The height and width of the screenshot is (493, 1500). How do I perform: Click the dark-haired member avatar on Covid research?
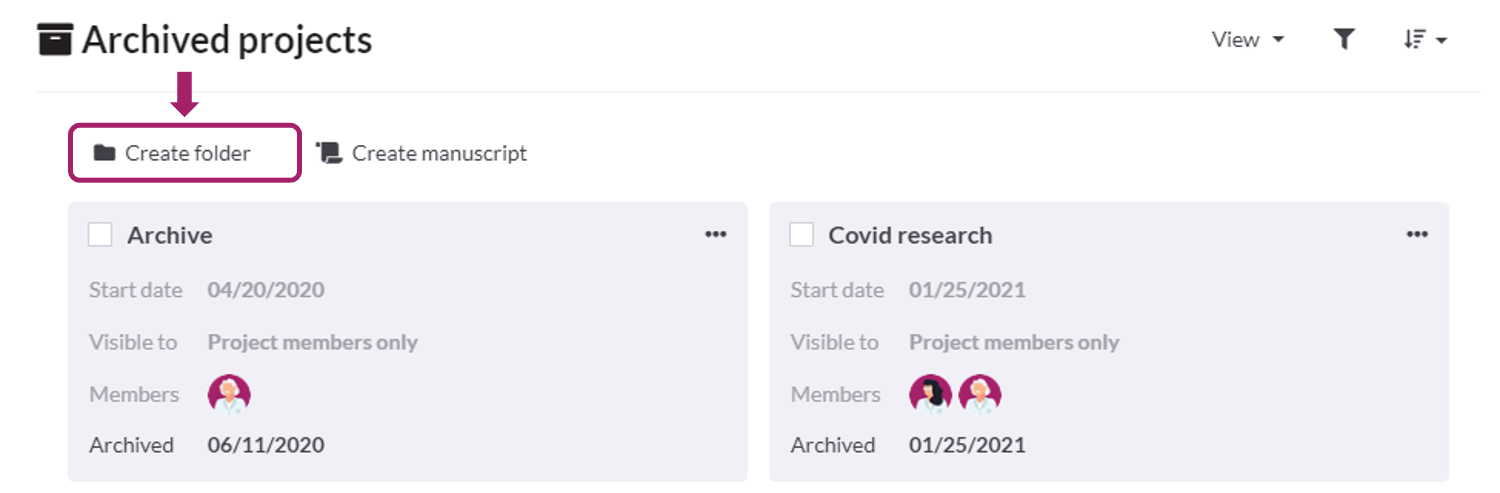930,394
